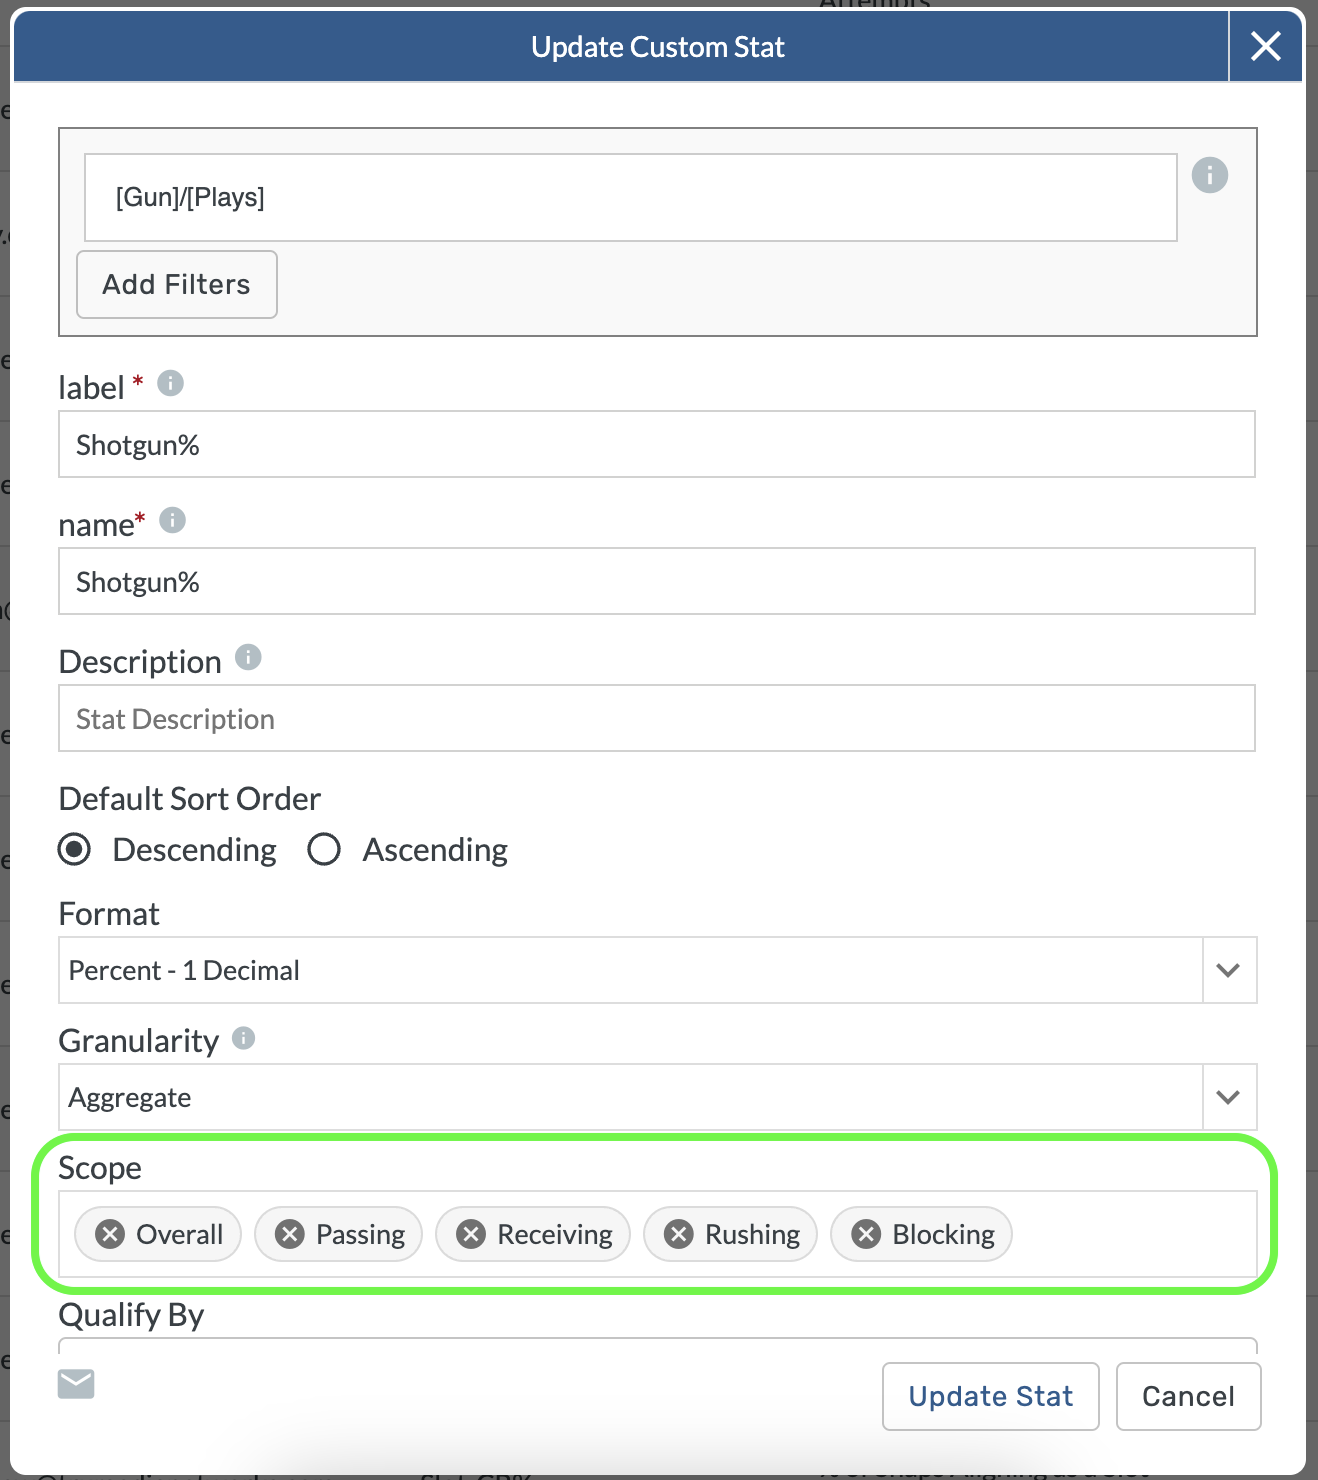This screenshot has height=1480, width=1318.
Task: Remove the Overall scope tag
Action: tap(110, 1234)
